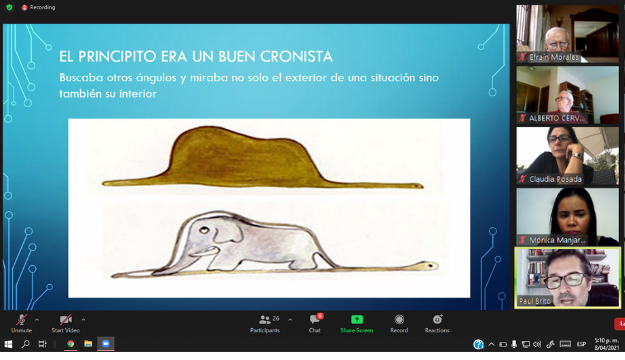Switch the ESP input language indicator
This screenshot has height=360, width=625.
coord(581,344)
